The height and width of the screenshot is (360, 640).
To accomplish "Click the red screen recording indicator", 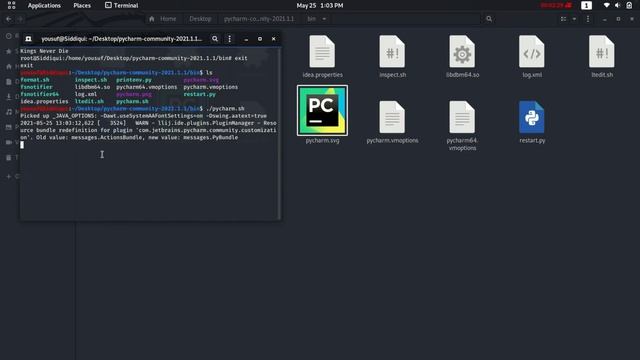I will tap(556, 5).
